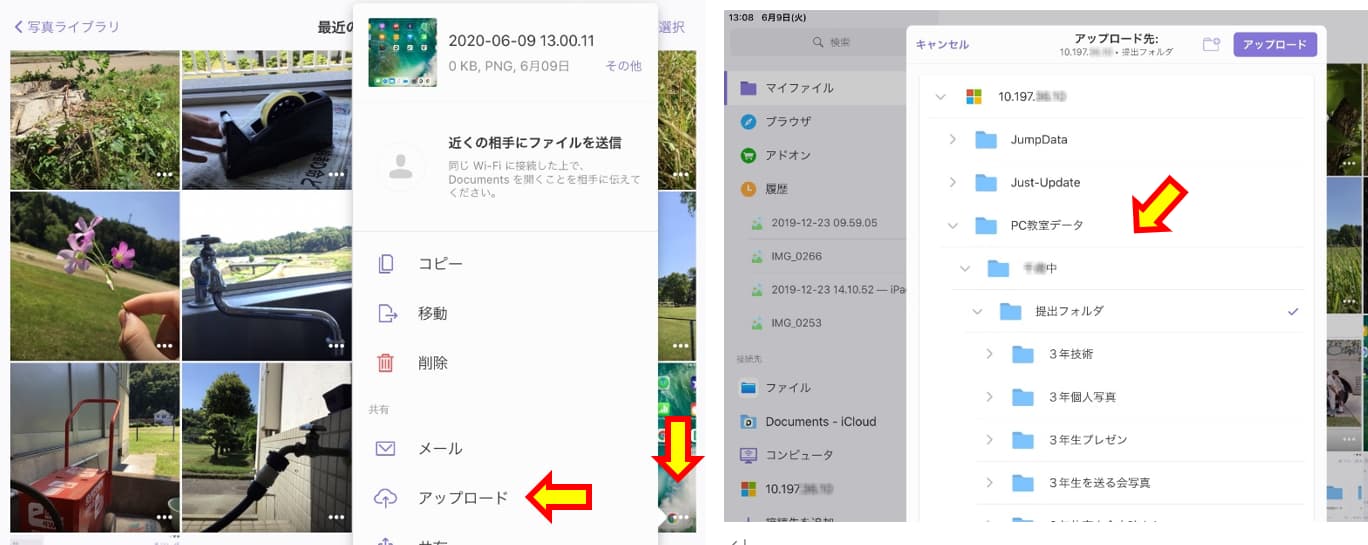Image resolution: width=1368 pixels, height=545 pixels.
Task: Tap the purple アップロード button
Action: [x=1275, y=45]
